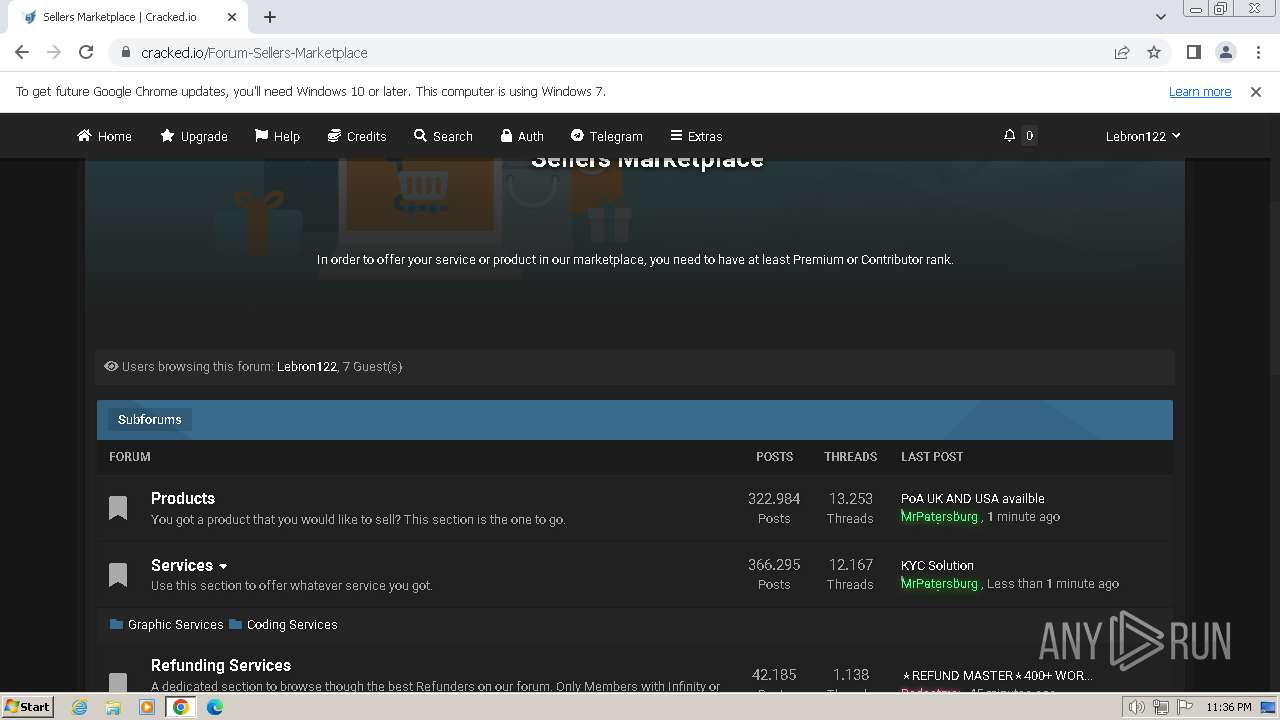This screenshot has height=720, width=1280.
Task: Click the volume speaker tray icon
Action: [1137, 707]
